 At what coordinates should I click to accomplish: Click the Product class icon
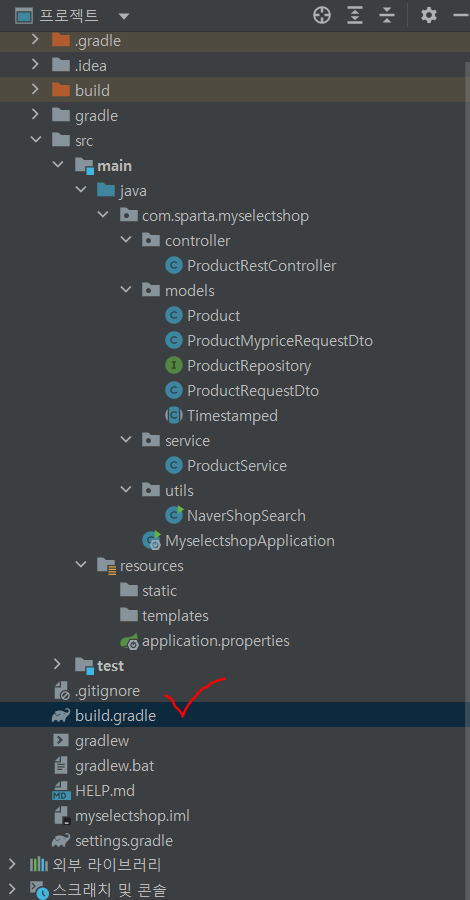tap(173, 315)
